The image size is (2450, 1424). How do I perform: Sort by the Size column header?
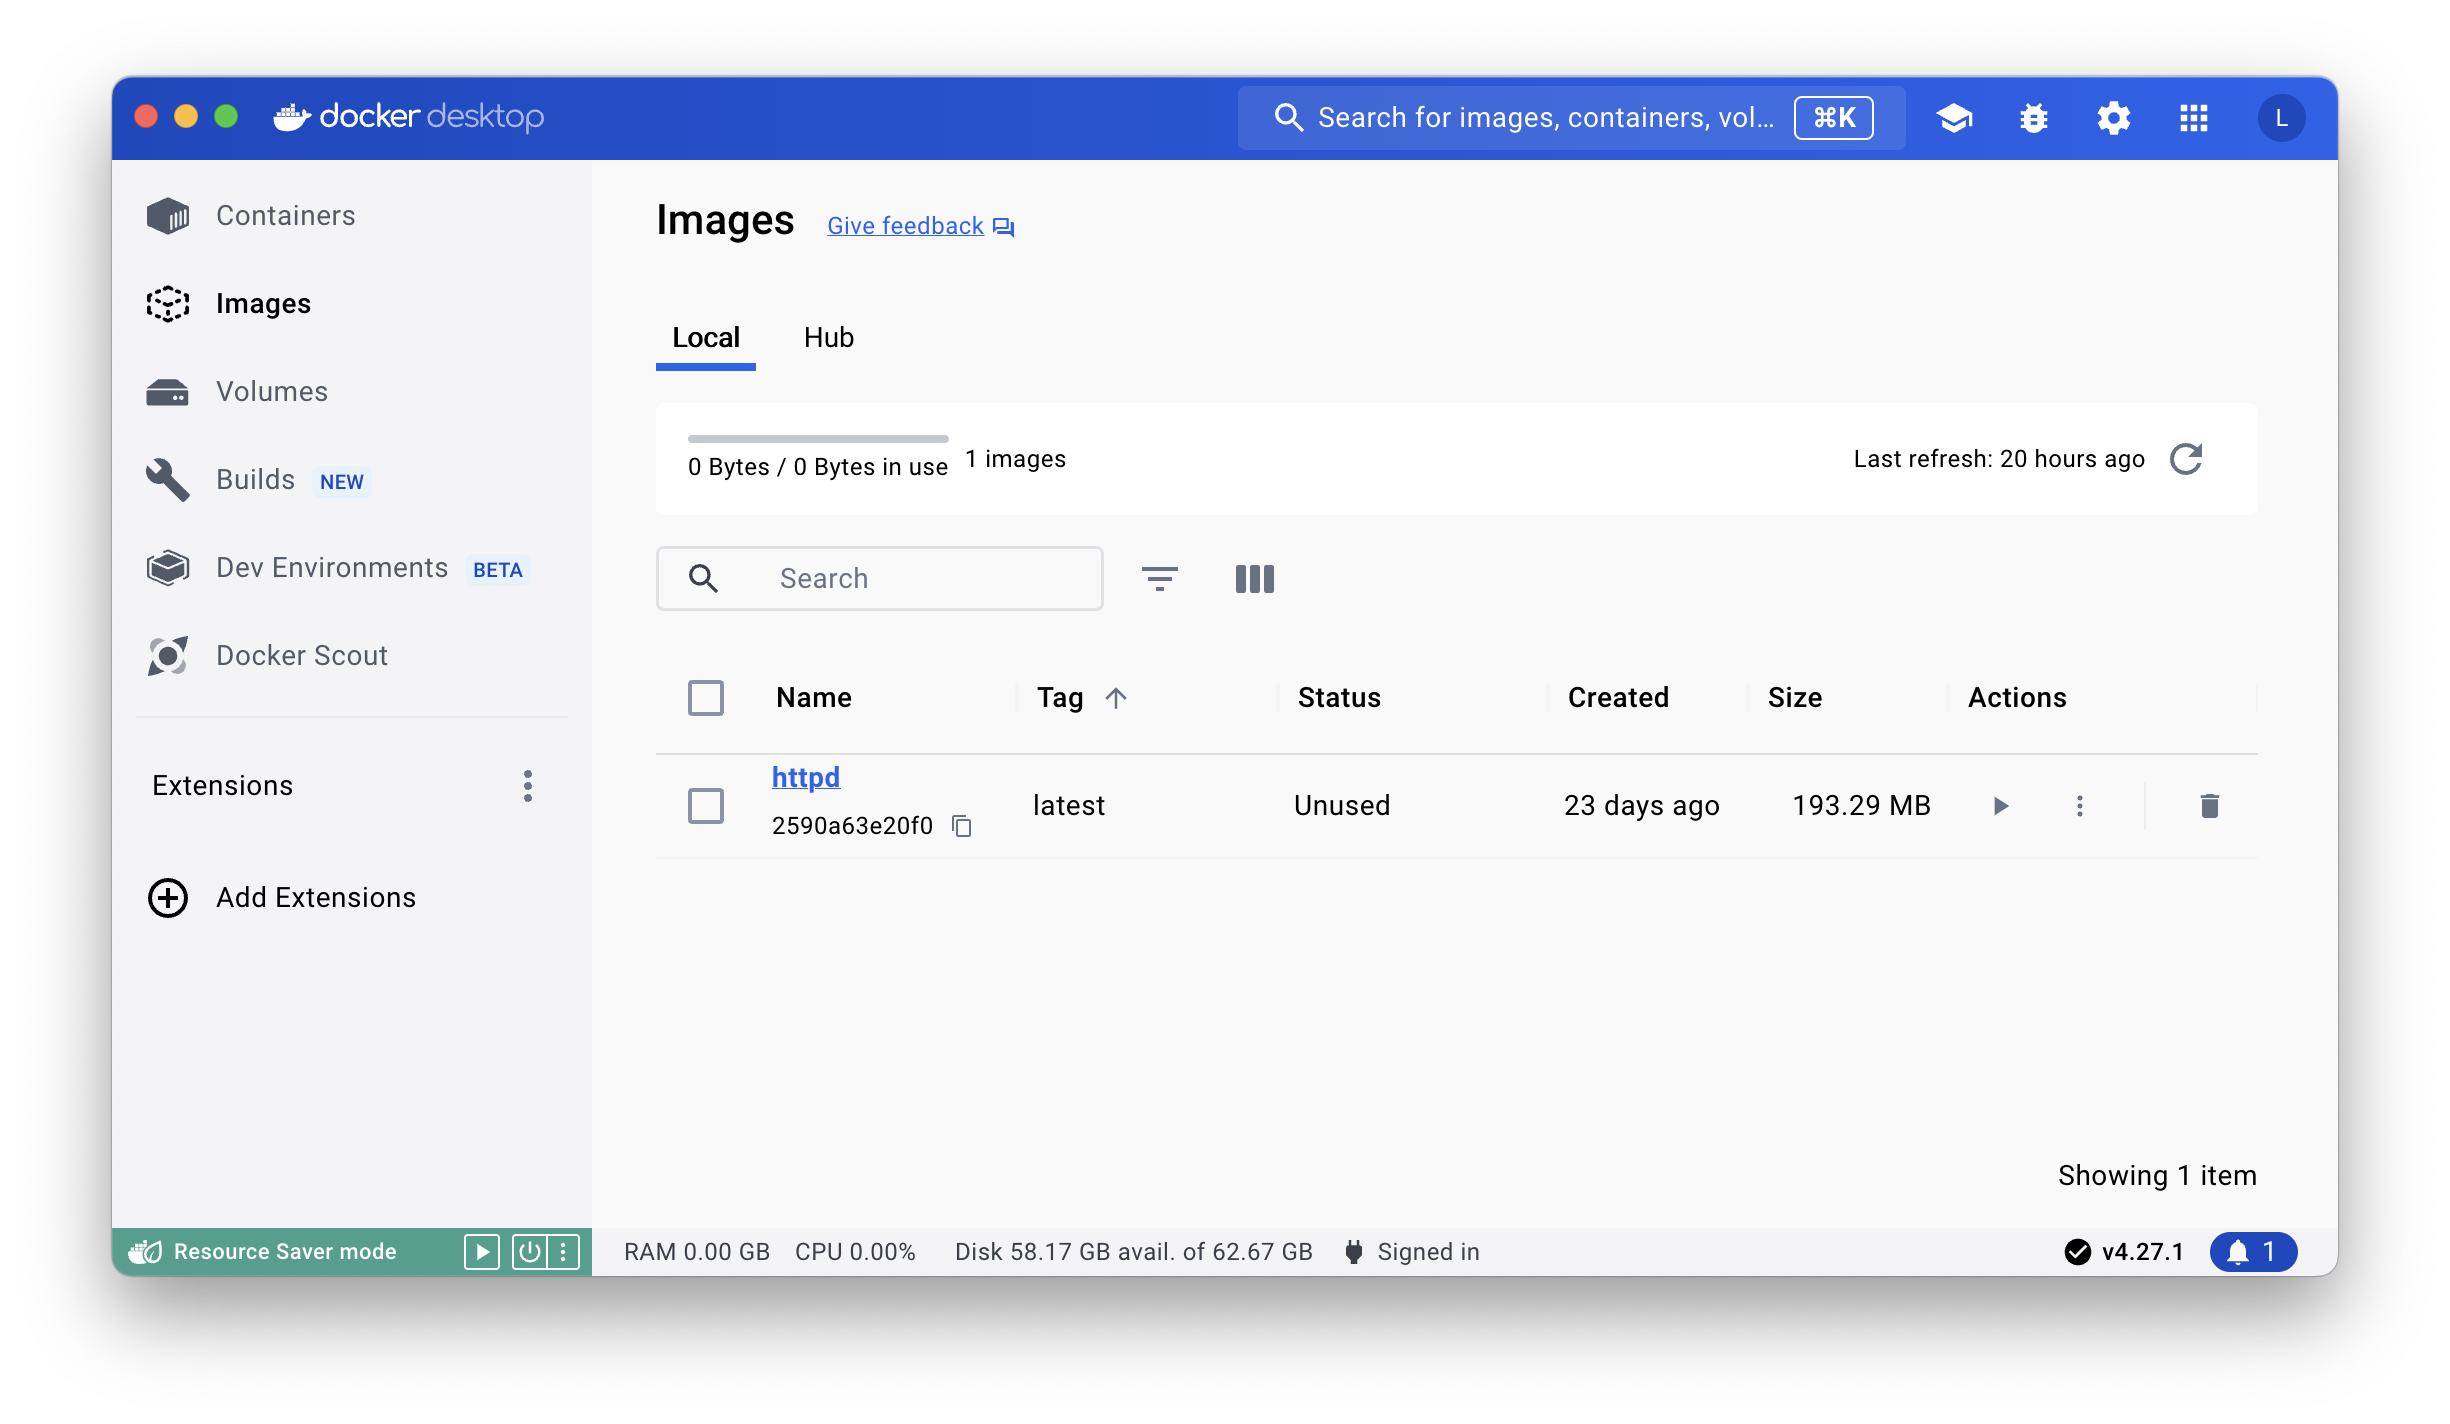1795,698
